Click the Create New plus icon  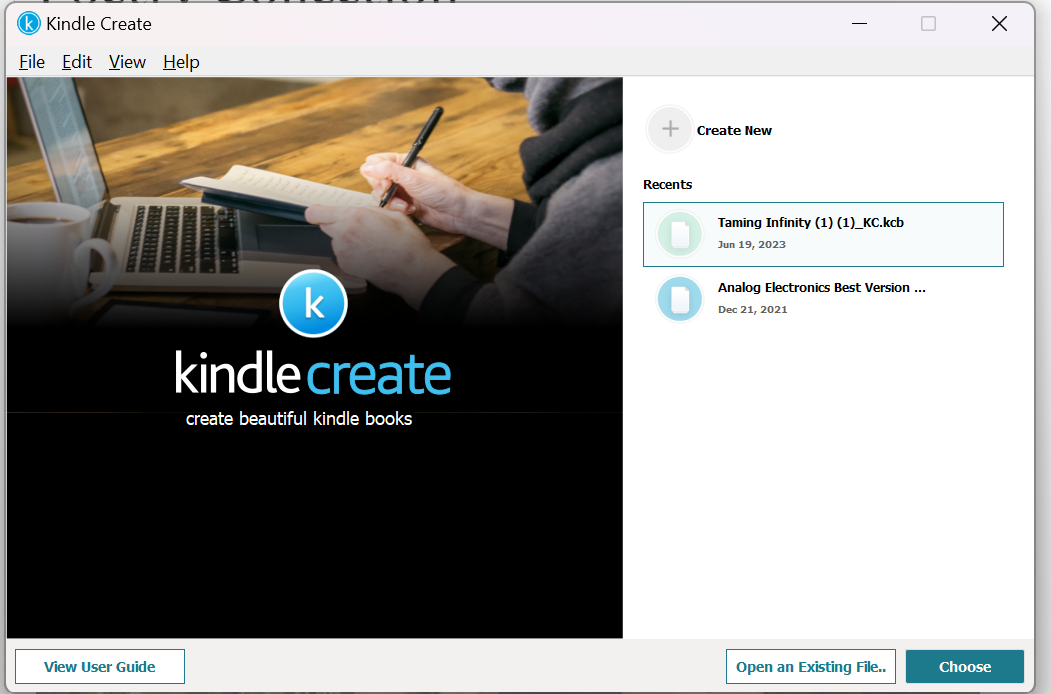click(x=670, y=129)
